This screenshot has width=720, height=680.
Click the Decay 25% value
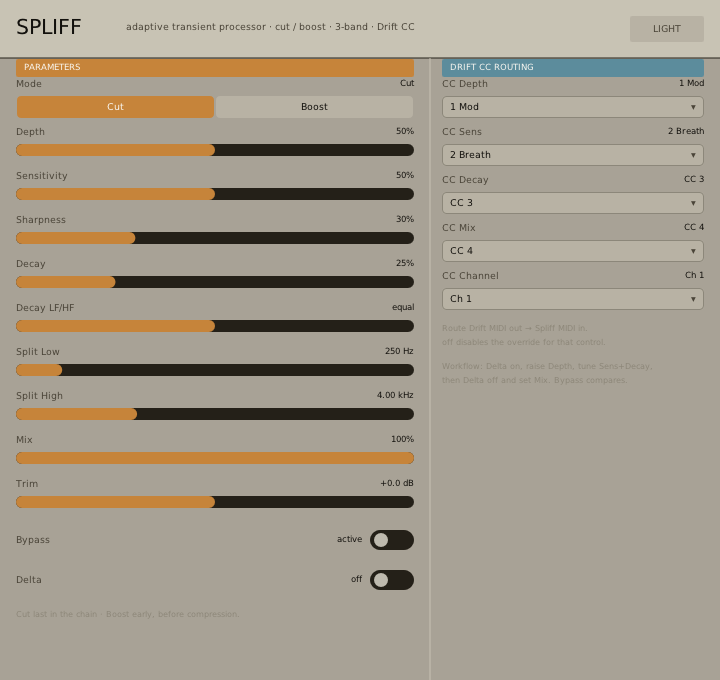tap(405, 264)
